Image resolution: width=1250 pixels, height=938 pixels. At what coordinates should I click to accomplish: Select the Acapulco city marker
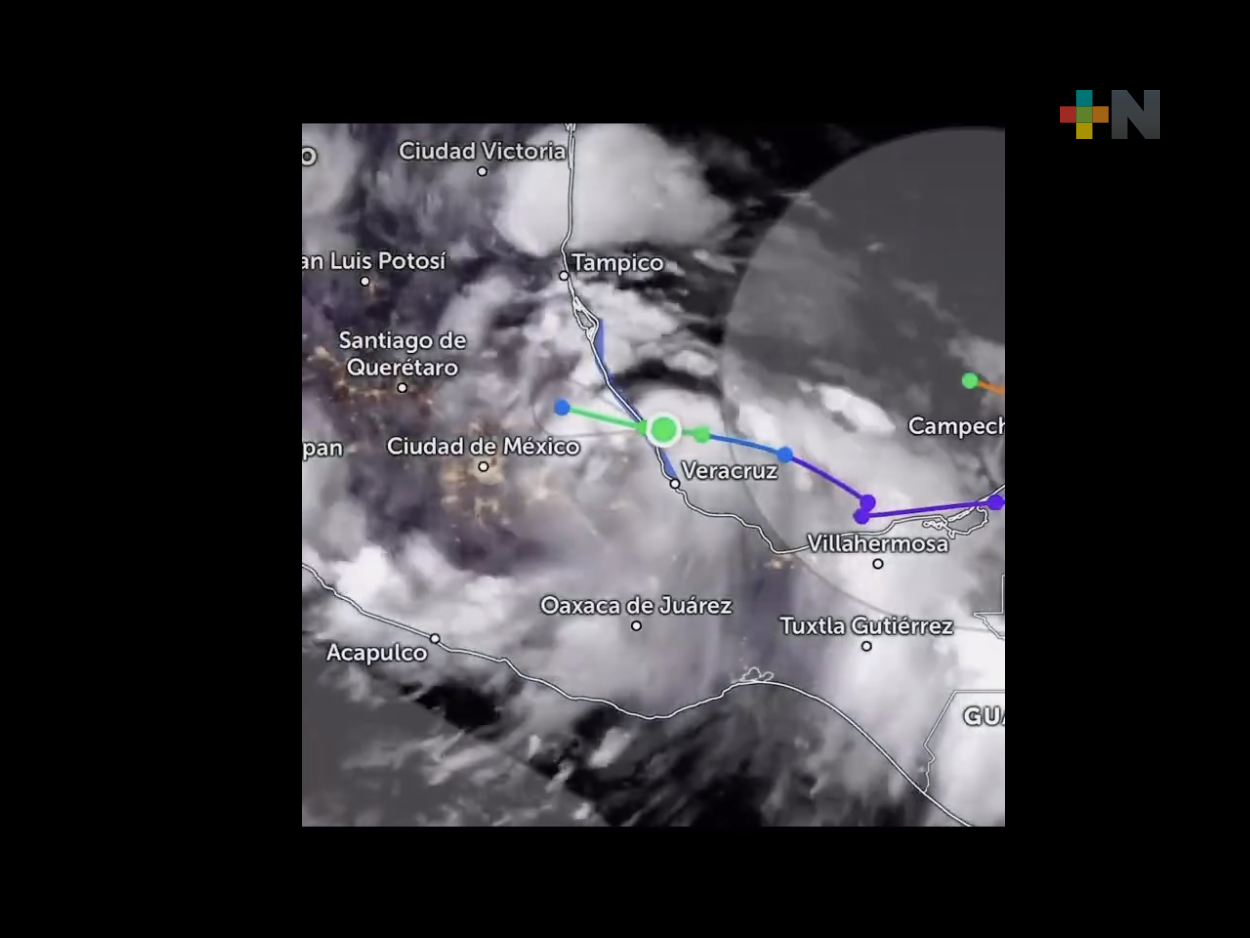point(435,638)
